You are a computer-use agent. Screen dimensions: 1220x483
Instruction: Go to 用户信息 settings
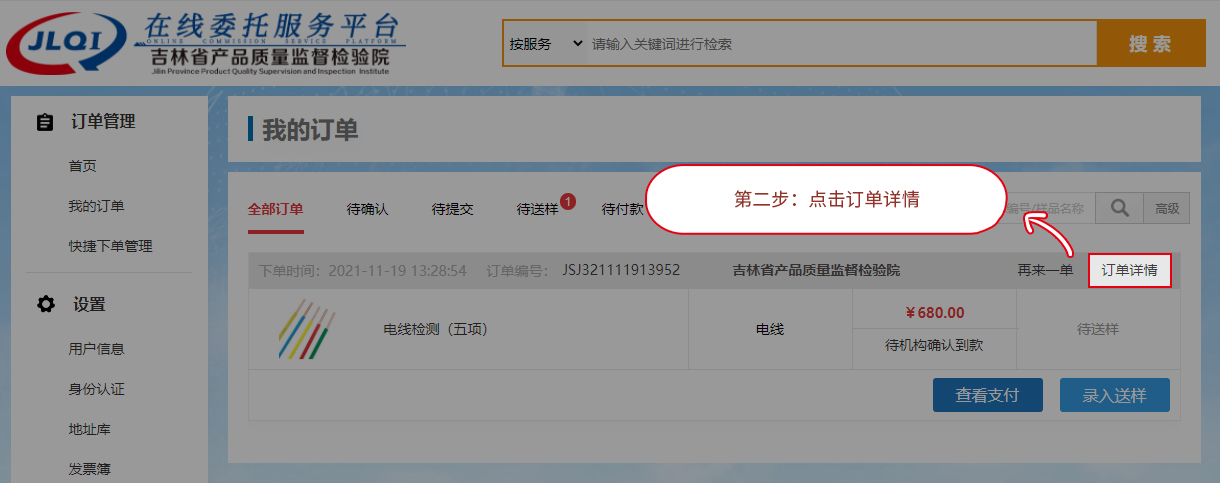click(96, 349)
